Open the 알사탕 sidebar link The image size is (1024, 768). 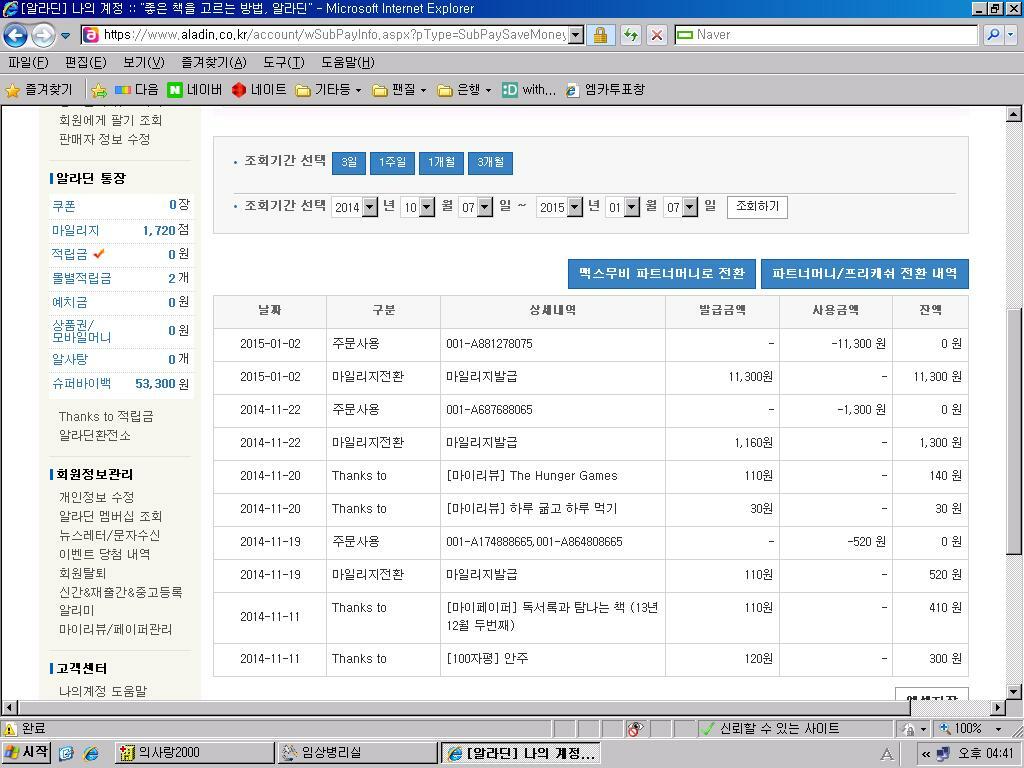point(70,359)
